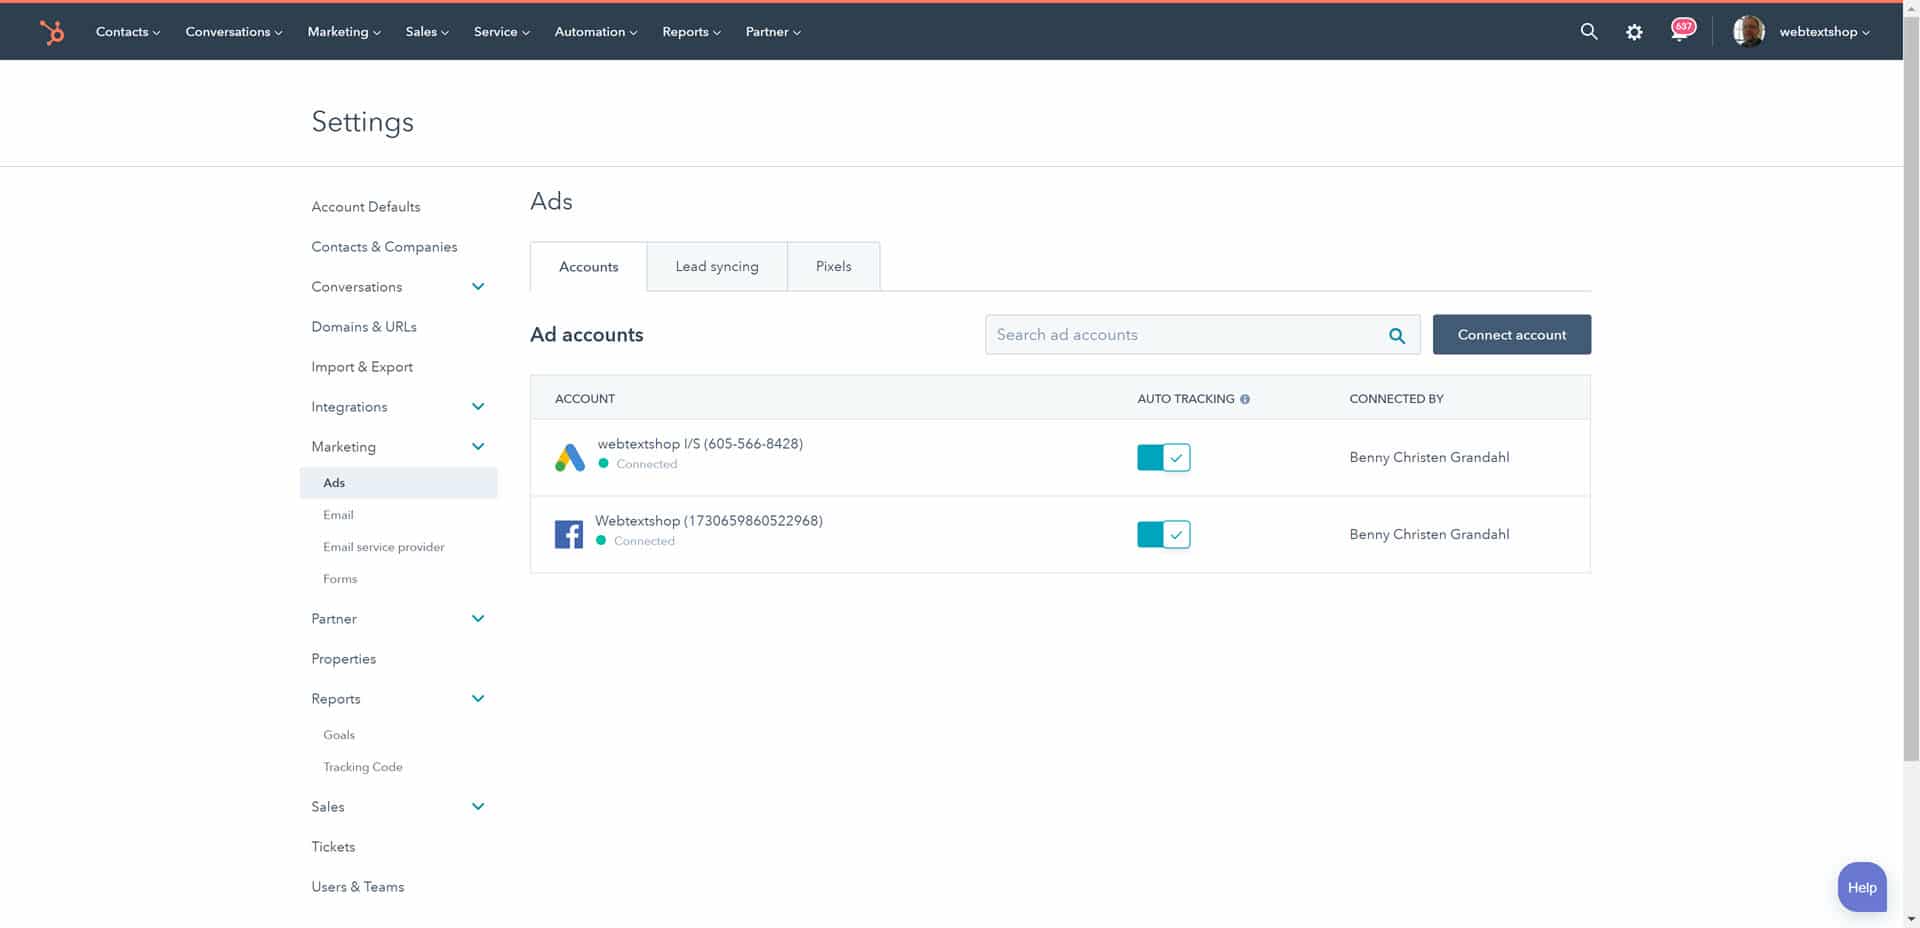This screenshot has width=1920, height=928.
Task: Expand Integrations section in sidebar
Action: (x=478, y=407)
